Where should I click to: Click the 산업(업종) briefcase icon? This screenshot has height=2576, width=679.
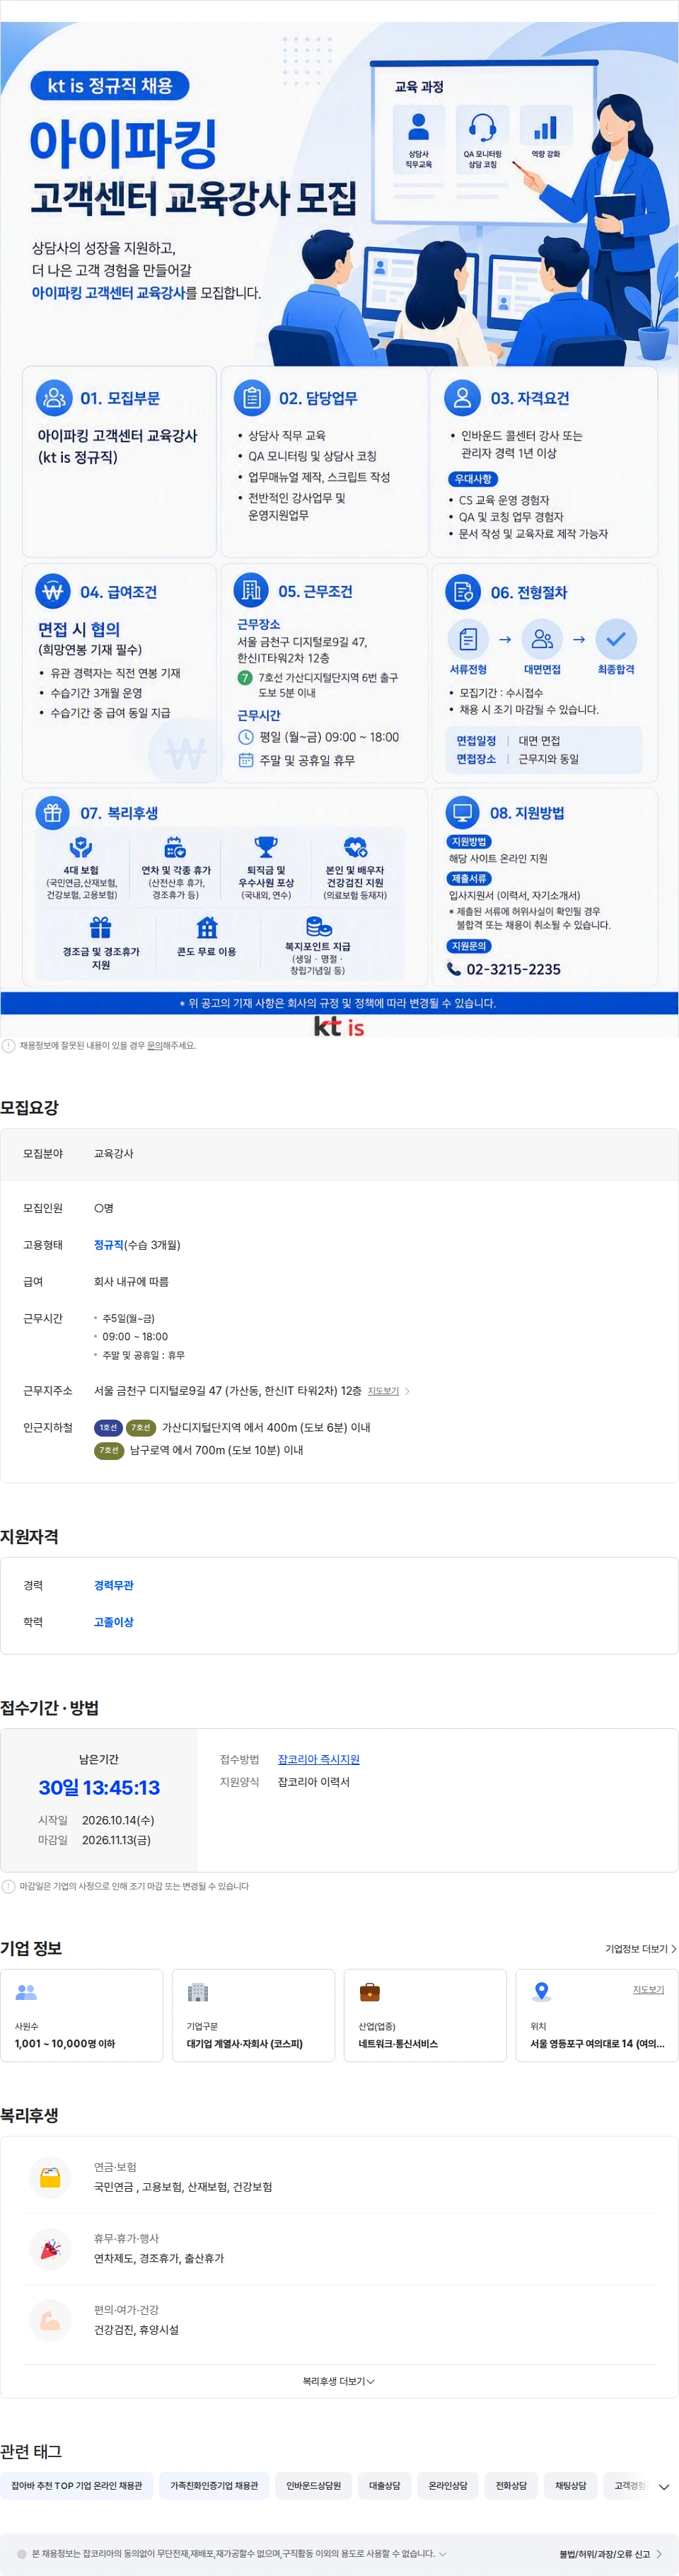coord(370,1992)
